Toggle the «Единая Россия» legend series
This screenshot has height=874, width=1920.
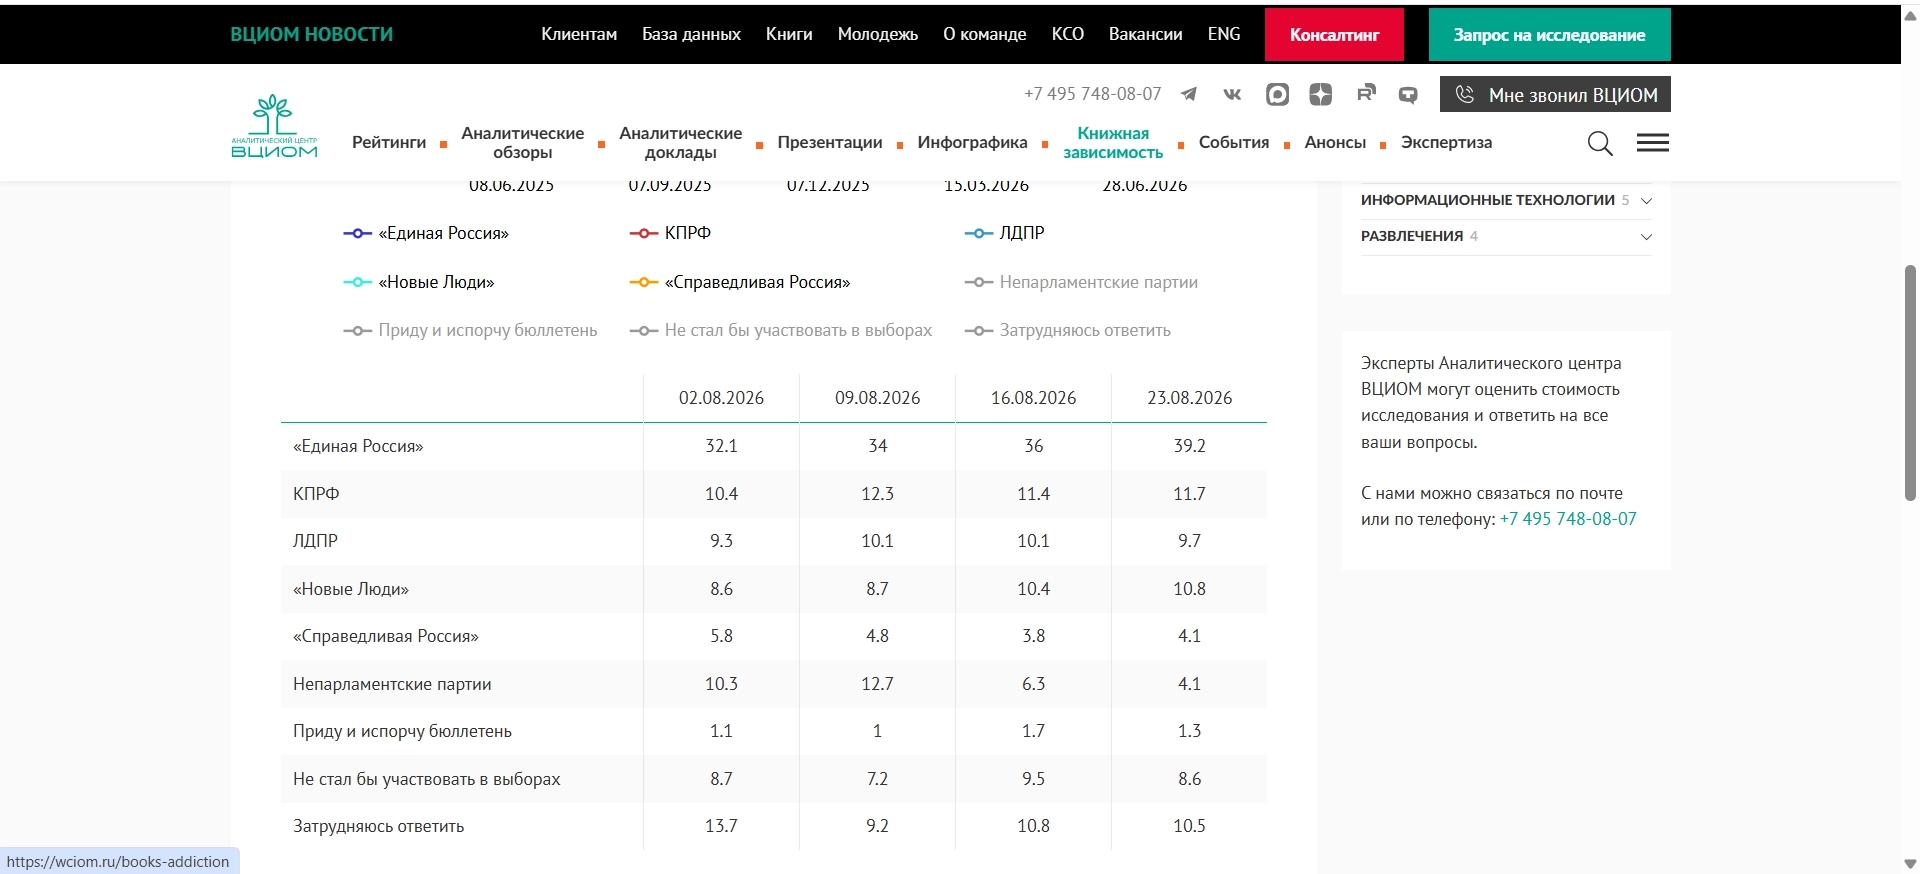click(426, 233)
